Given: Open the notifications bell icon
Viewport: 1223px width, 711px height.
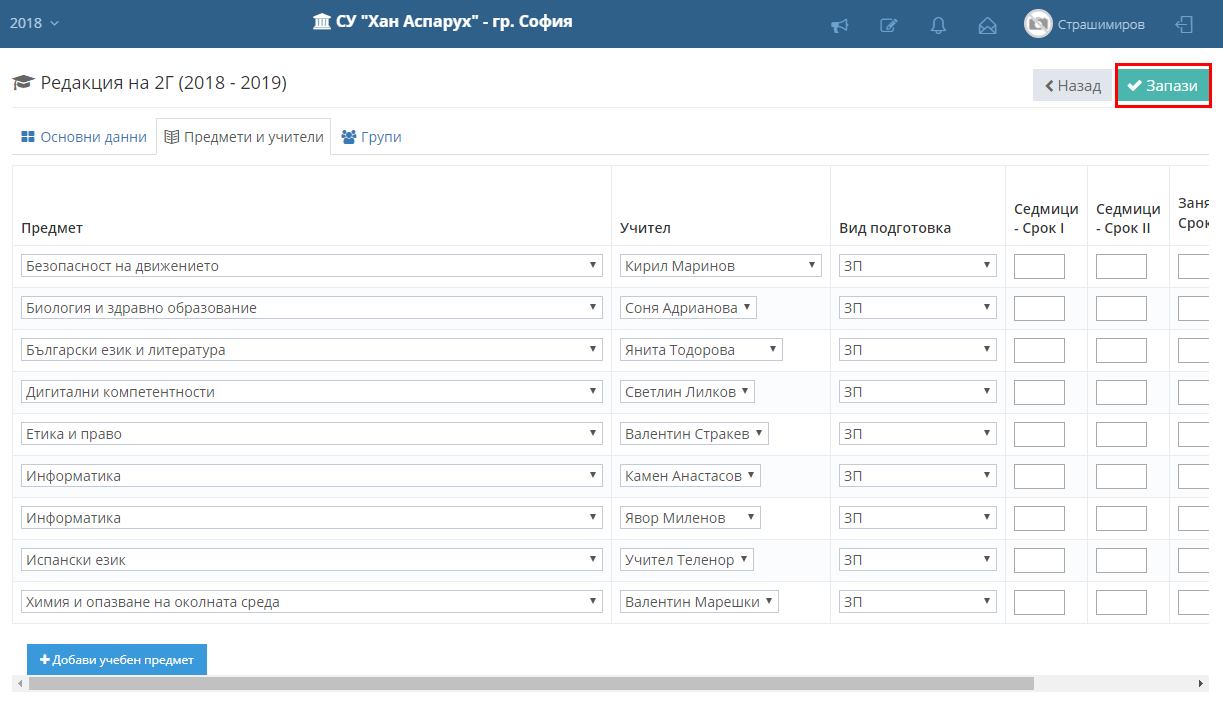Looking at the screenshot, I should [x=938, y=25].
